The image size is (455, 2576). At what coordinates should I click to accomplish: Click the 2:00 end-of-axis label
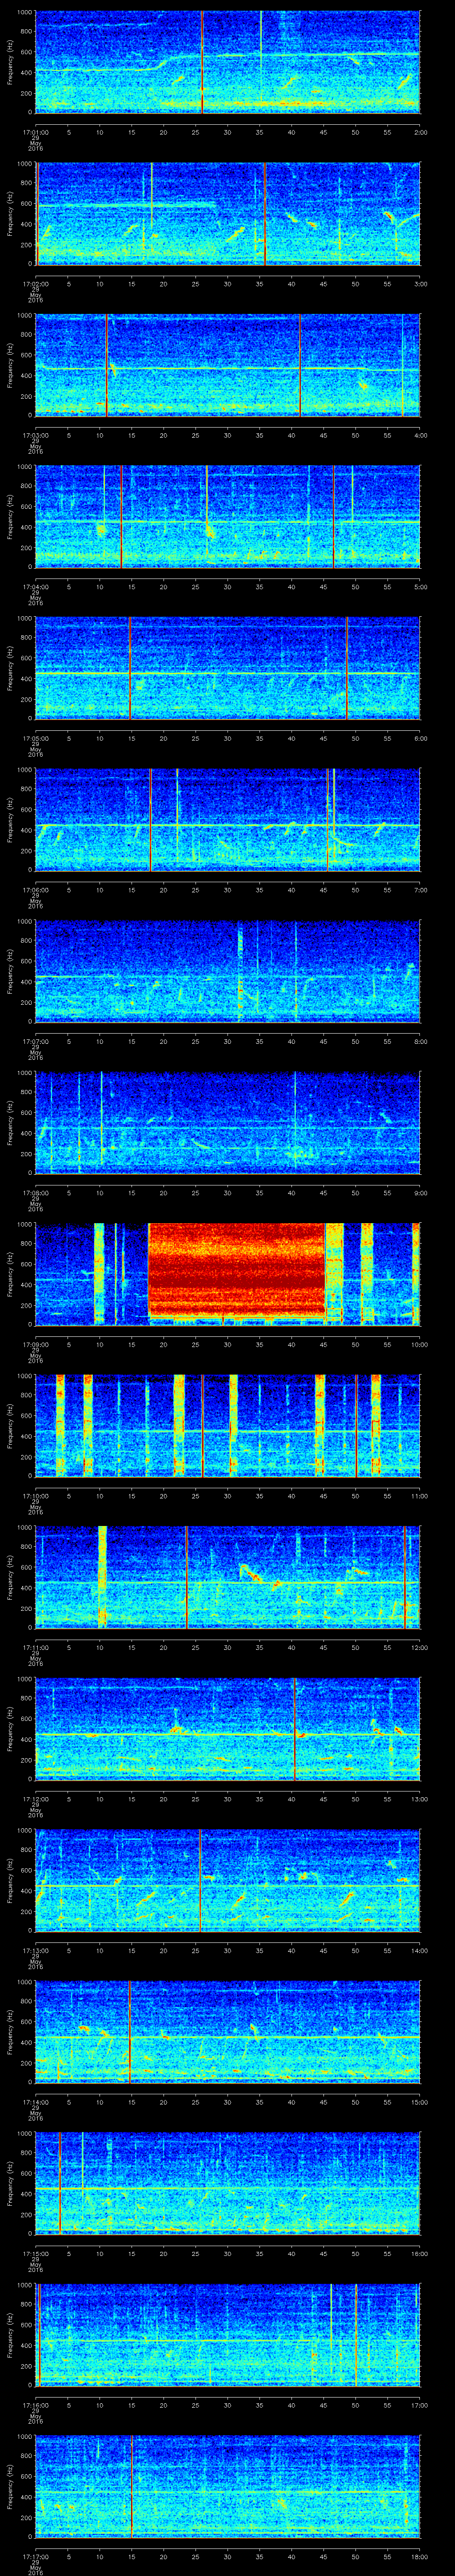coord(420,131)
